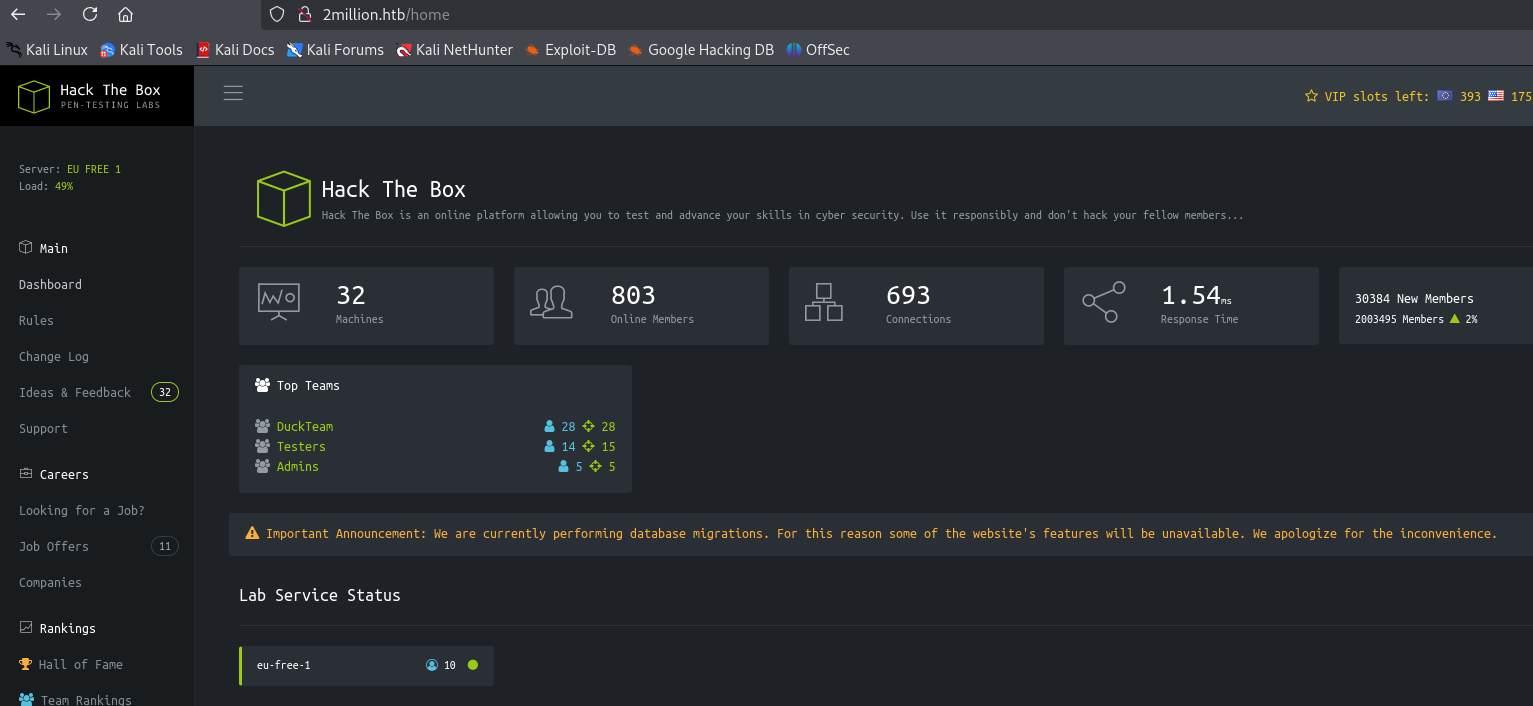This screenshot has height=706, width=1533.
Task: Click the Connections network icon
Action: coord(824,302)
